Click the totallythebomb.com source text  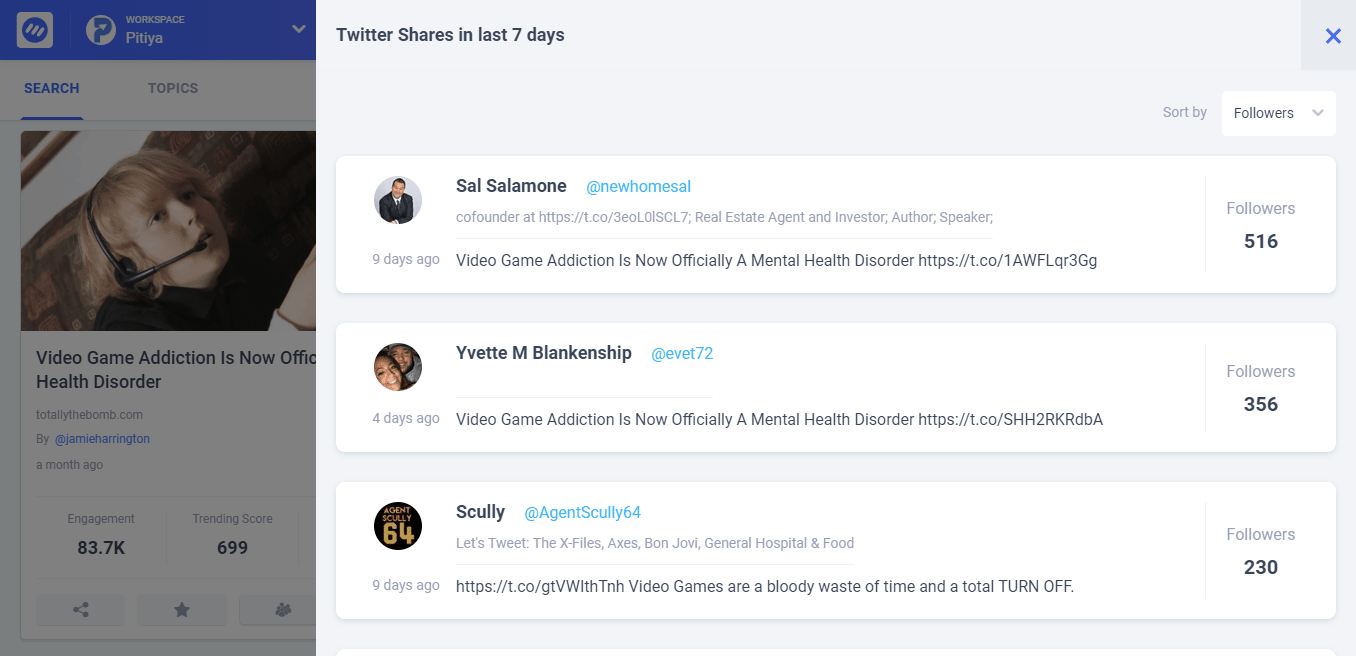click(x=89, y=415)
